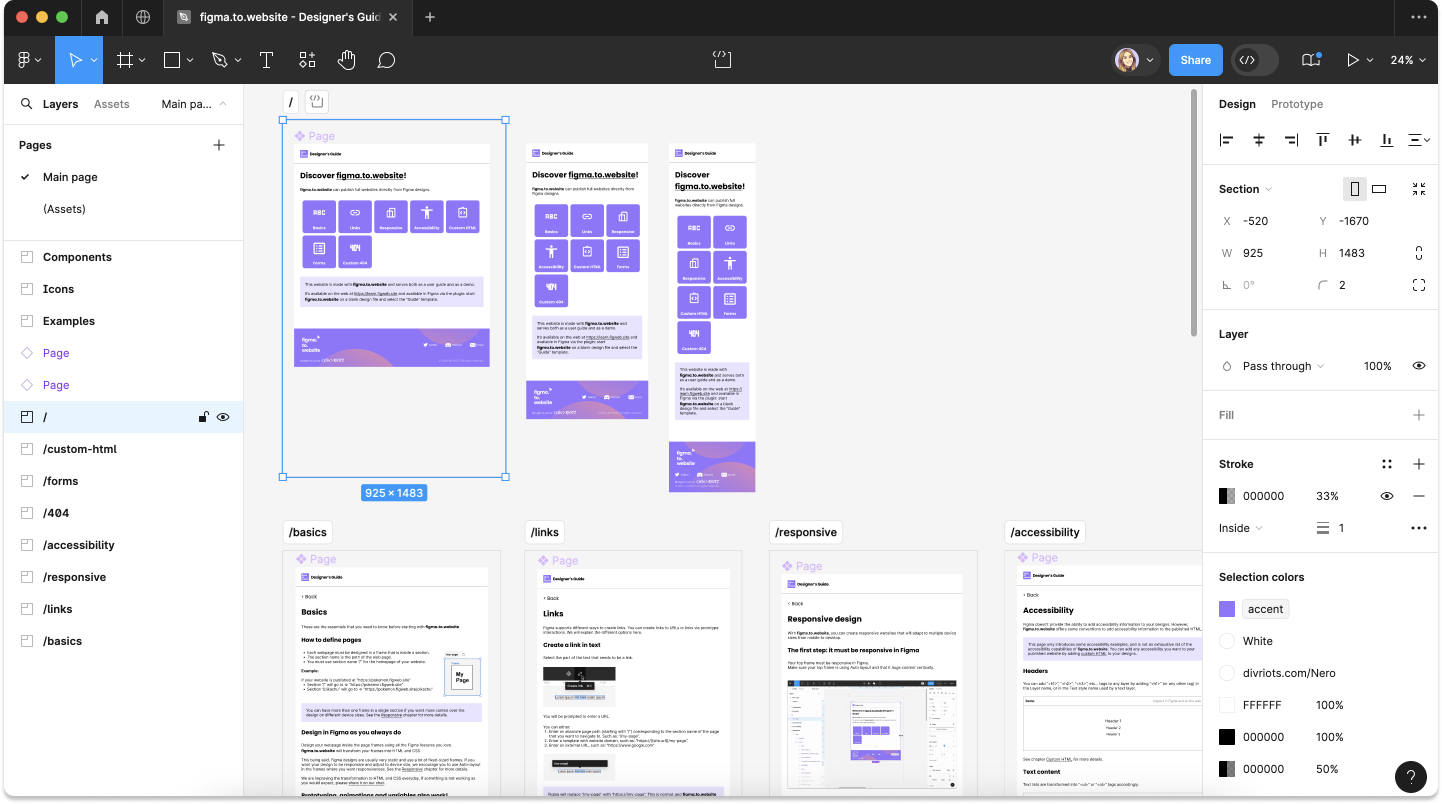This screenshot has width=1442, height=804.
Task: Unlock the / layer lock icon
Action: click(203, 417)
